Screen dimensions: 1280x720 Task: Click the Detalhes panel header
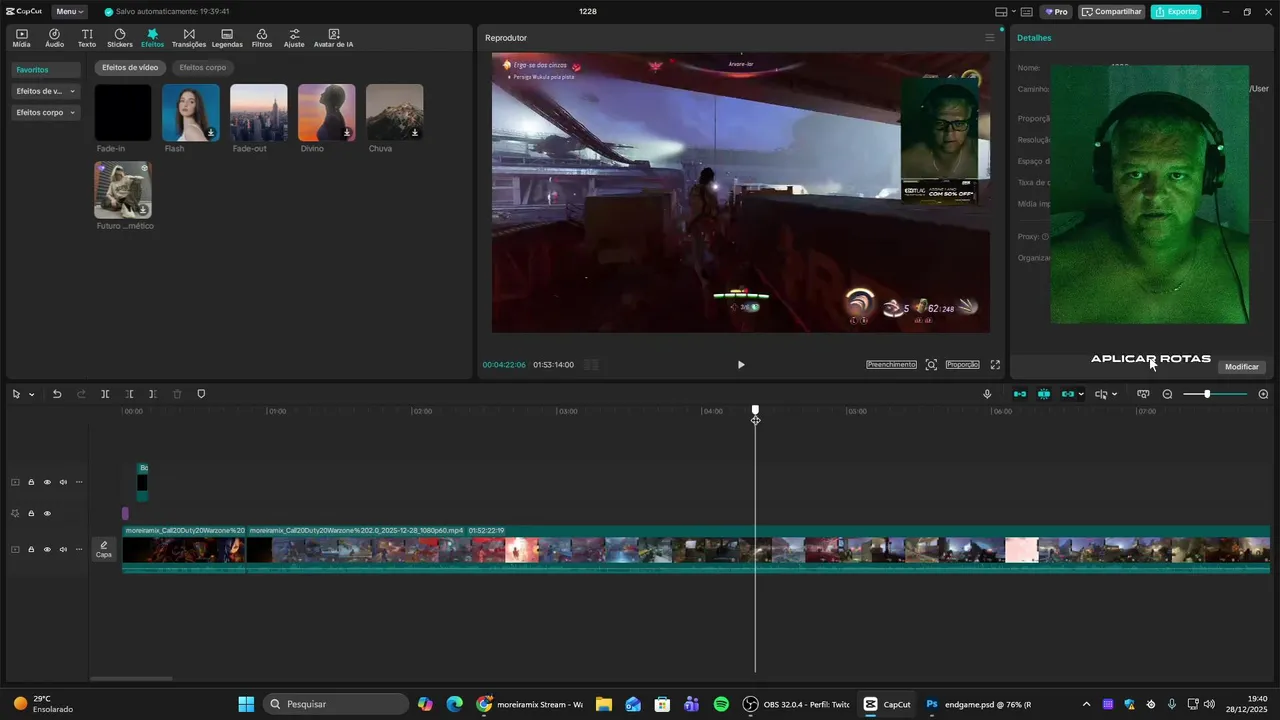[1034, 38]
